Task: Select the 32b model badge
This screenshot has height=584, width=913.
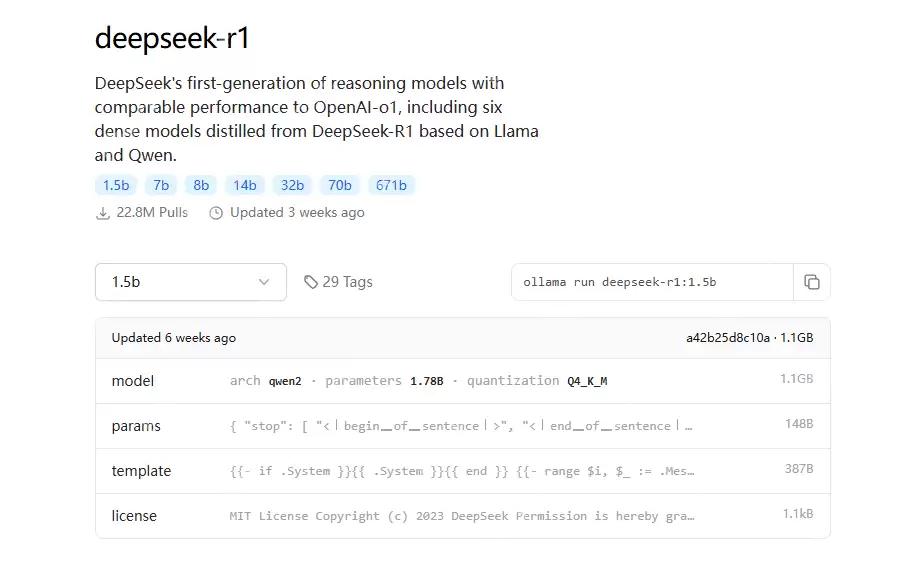Action: click(292, 185)
